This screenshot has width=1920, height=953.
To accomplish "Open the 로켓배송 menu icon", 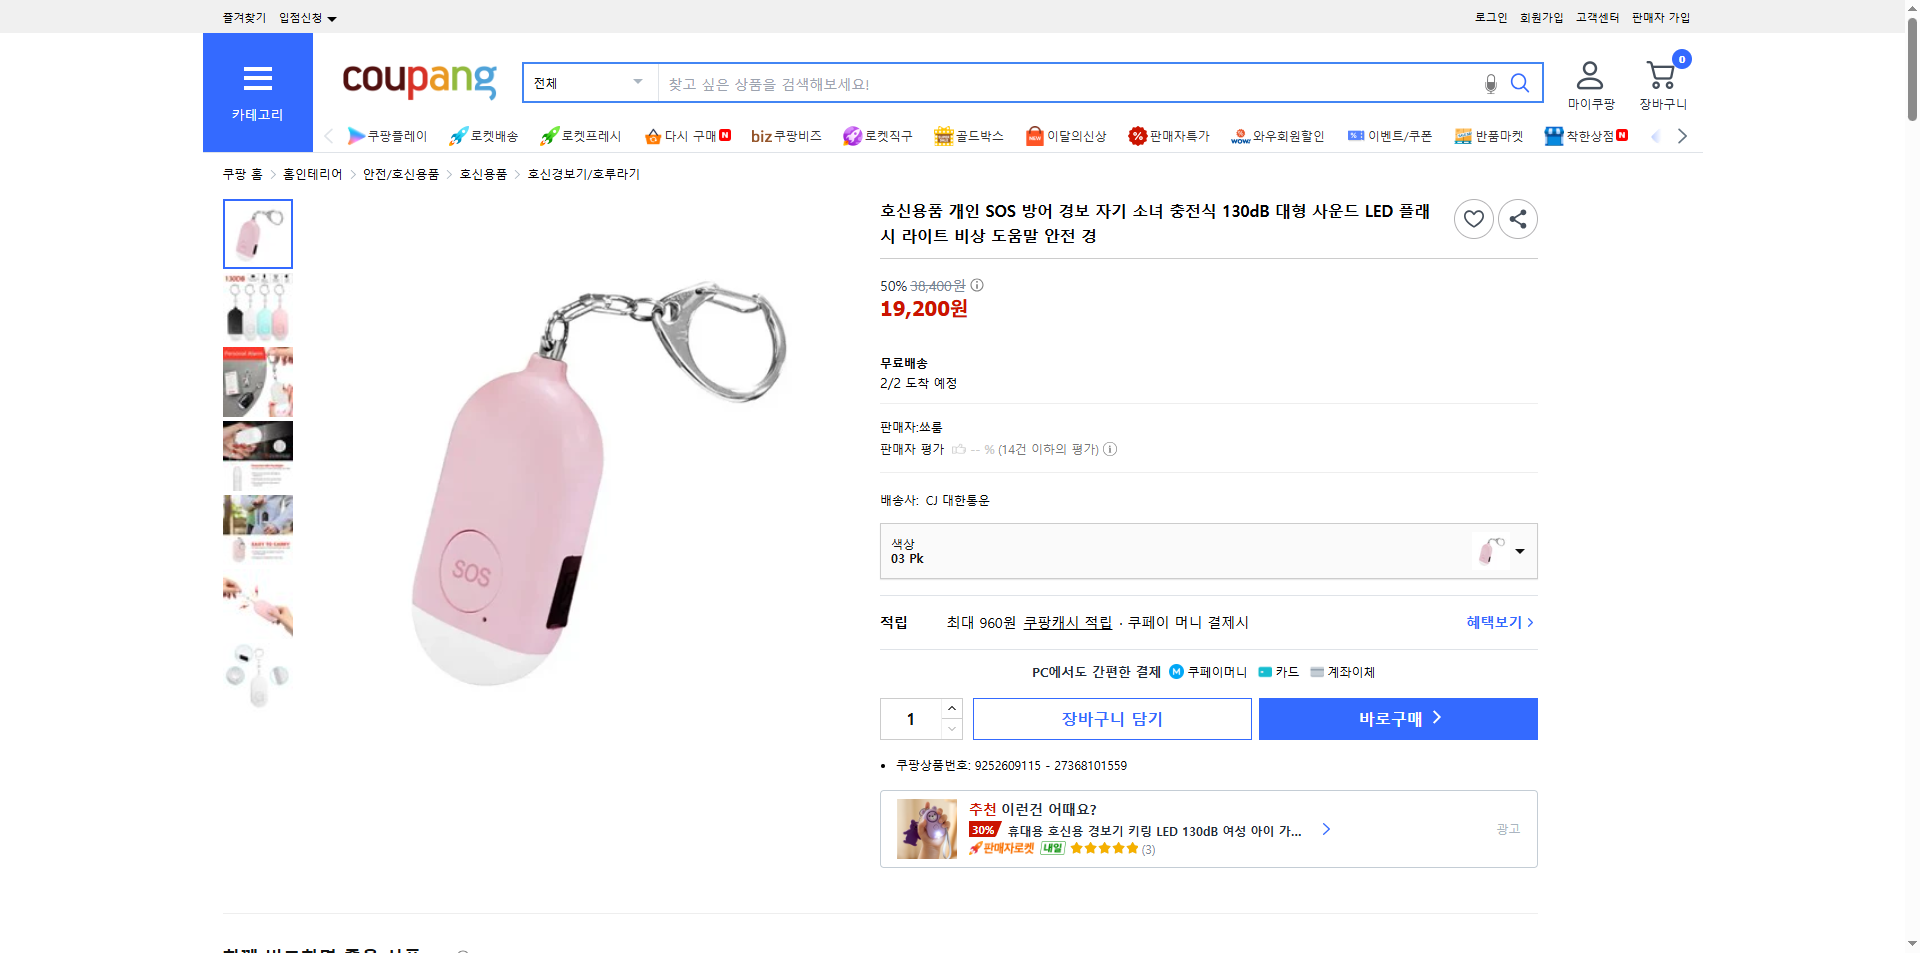I will [x=457, y=135].
